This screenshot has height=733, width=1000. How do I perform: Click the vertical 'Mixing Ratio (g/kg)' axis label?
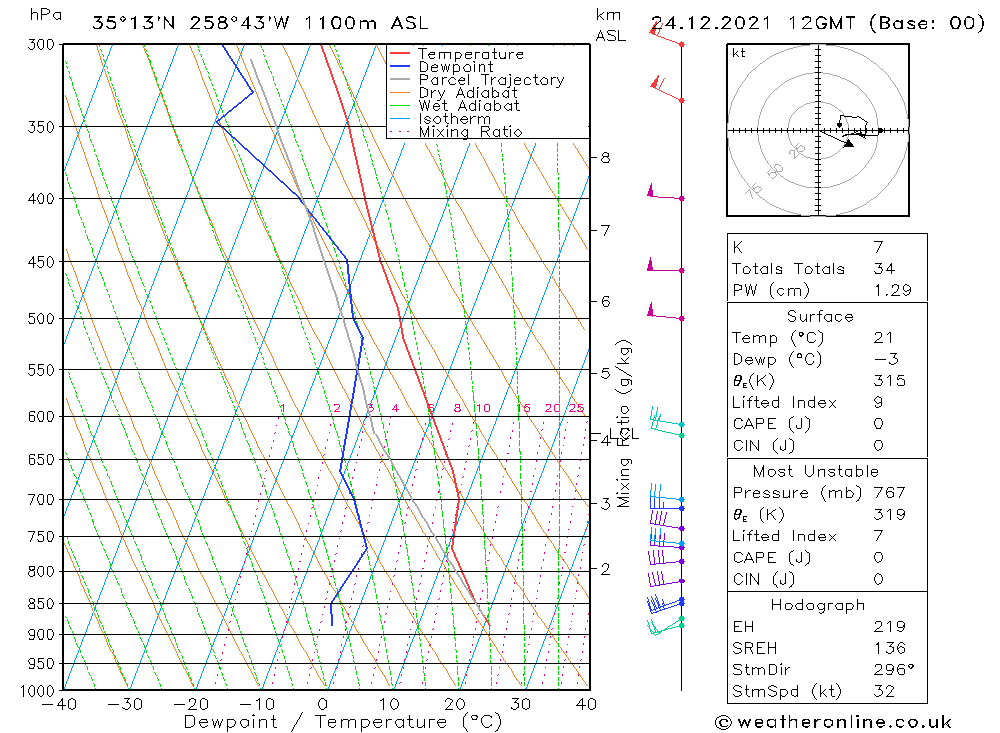[624, 424]
